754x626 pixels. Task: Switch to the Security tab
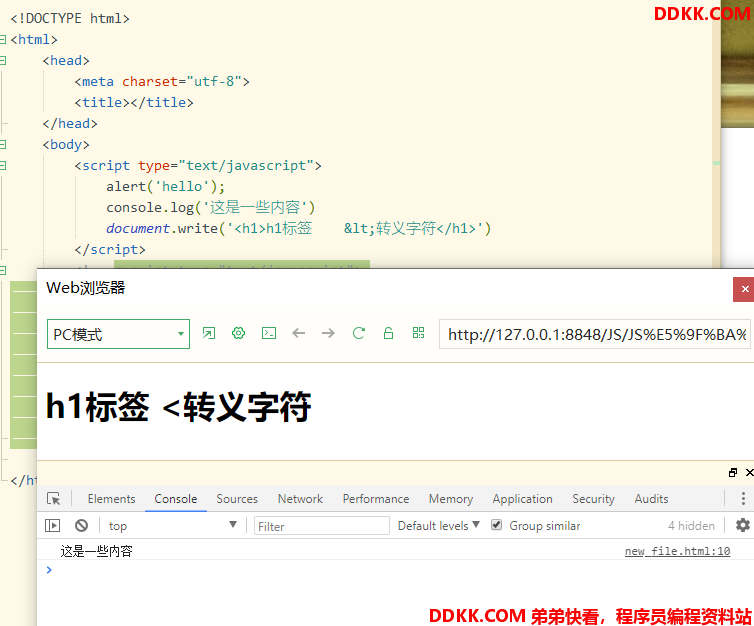pos(593,499)
